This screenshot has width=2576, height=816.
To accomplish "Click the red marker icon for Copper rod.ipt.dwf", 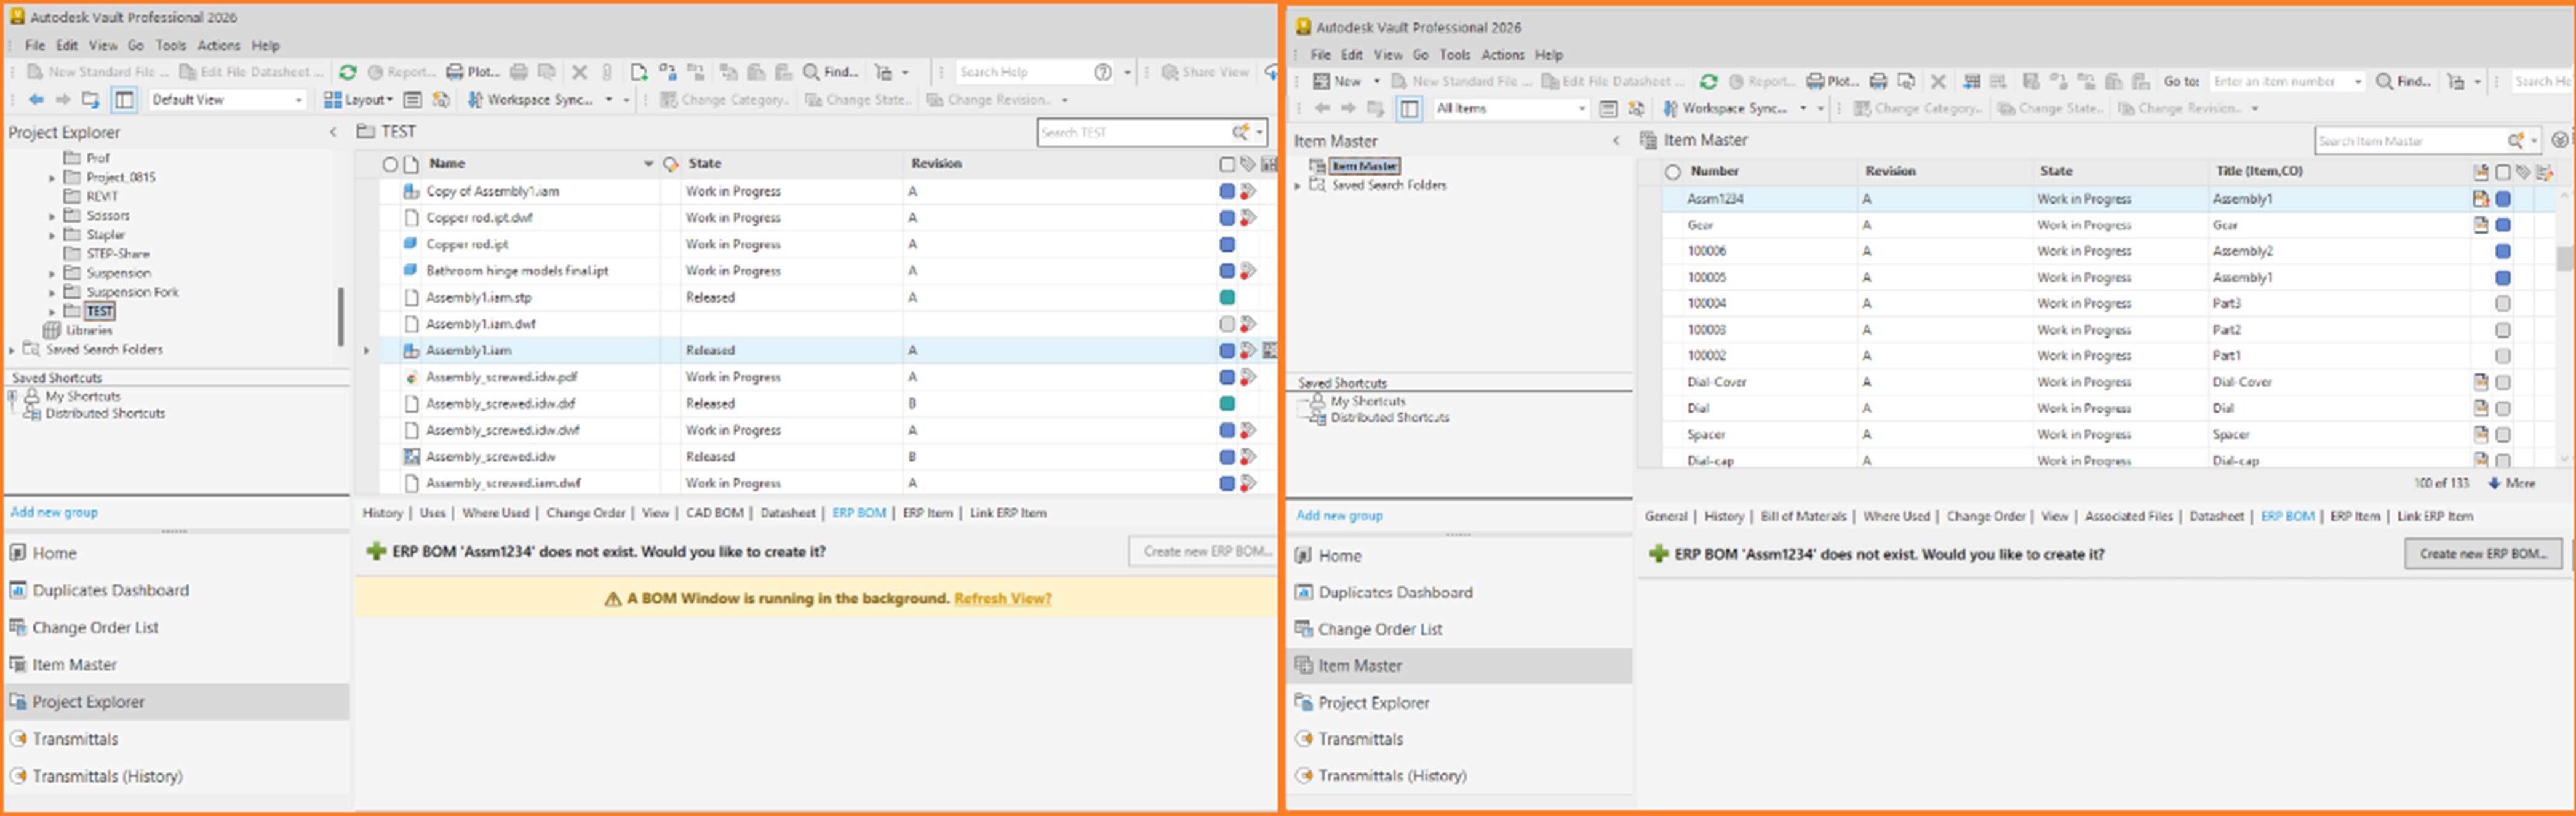I will 1247,218.
